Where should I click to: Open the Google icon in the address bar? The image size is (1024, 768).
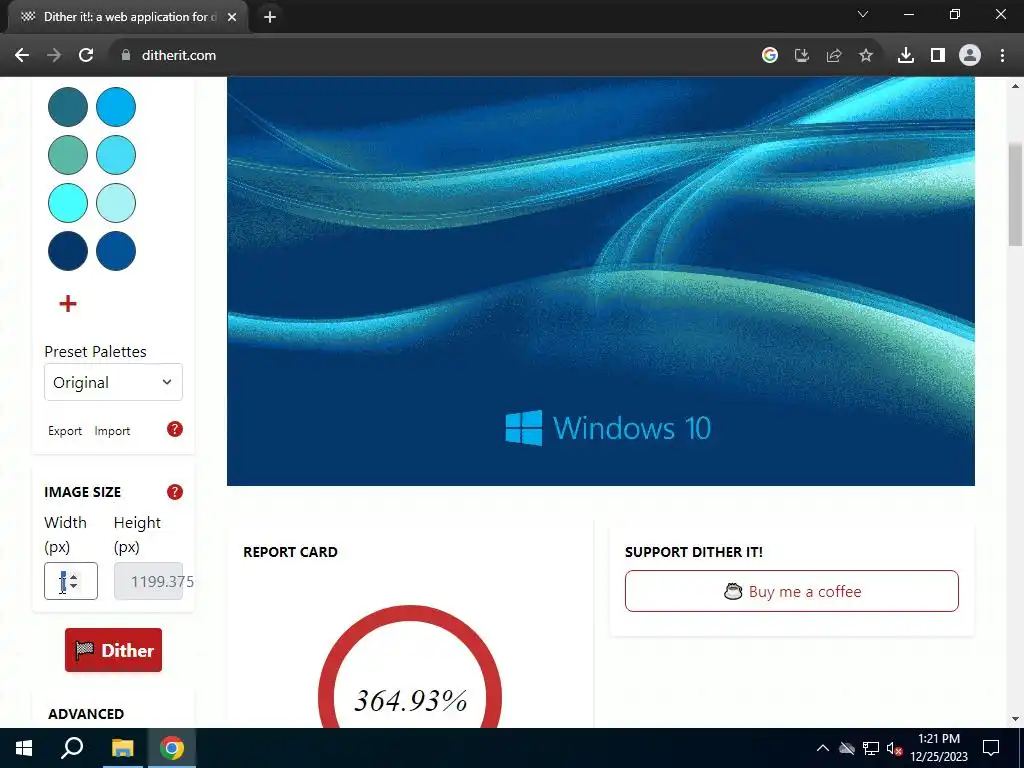point(770,56)
